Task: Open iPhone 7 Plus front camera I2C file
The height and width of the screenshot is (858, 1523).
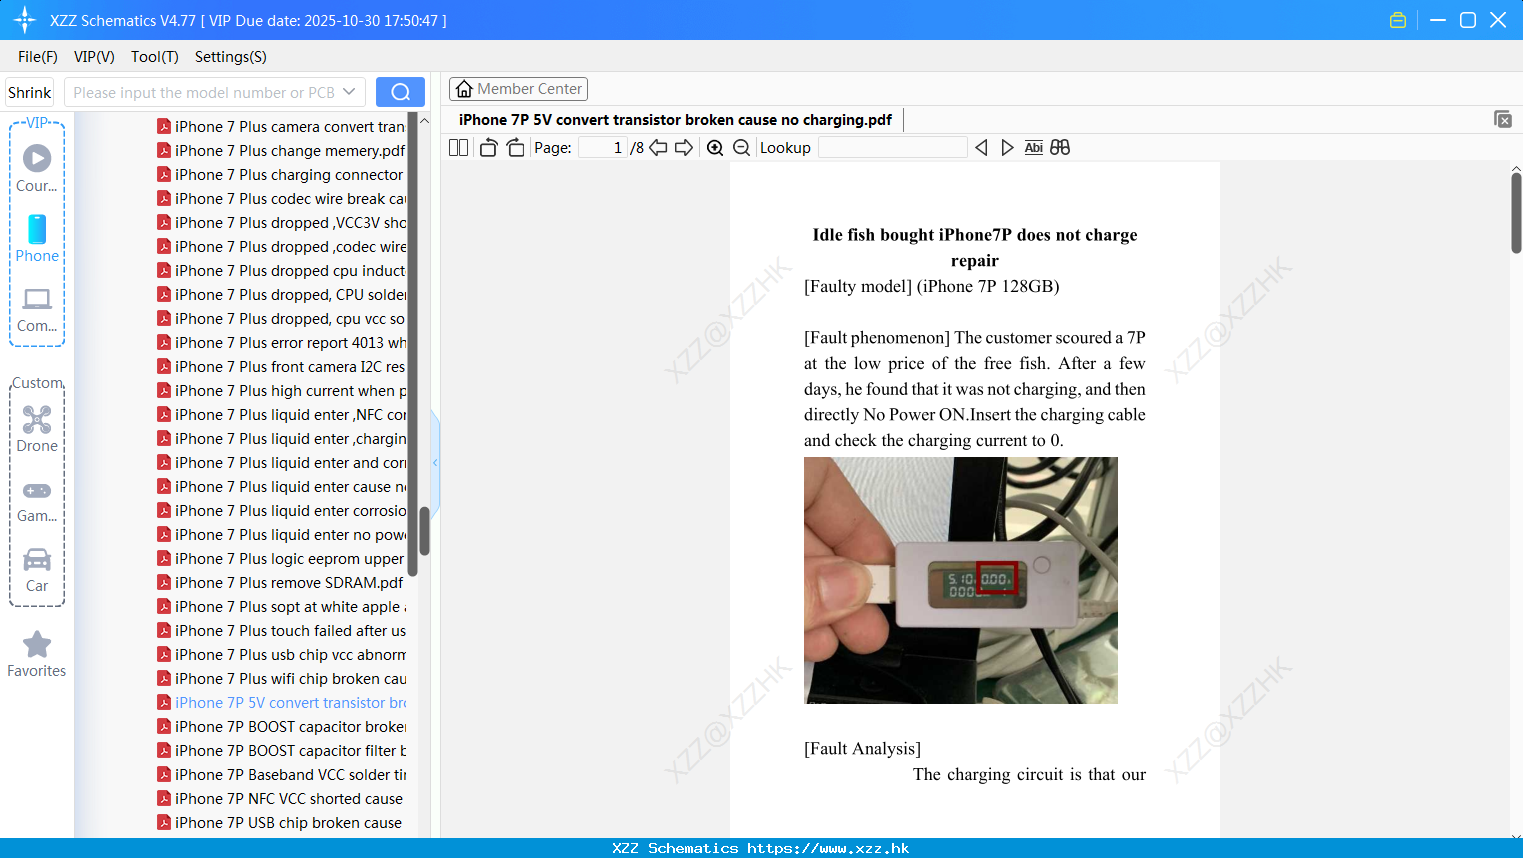Action: click(281, 366)
